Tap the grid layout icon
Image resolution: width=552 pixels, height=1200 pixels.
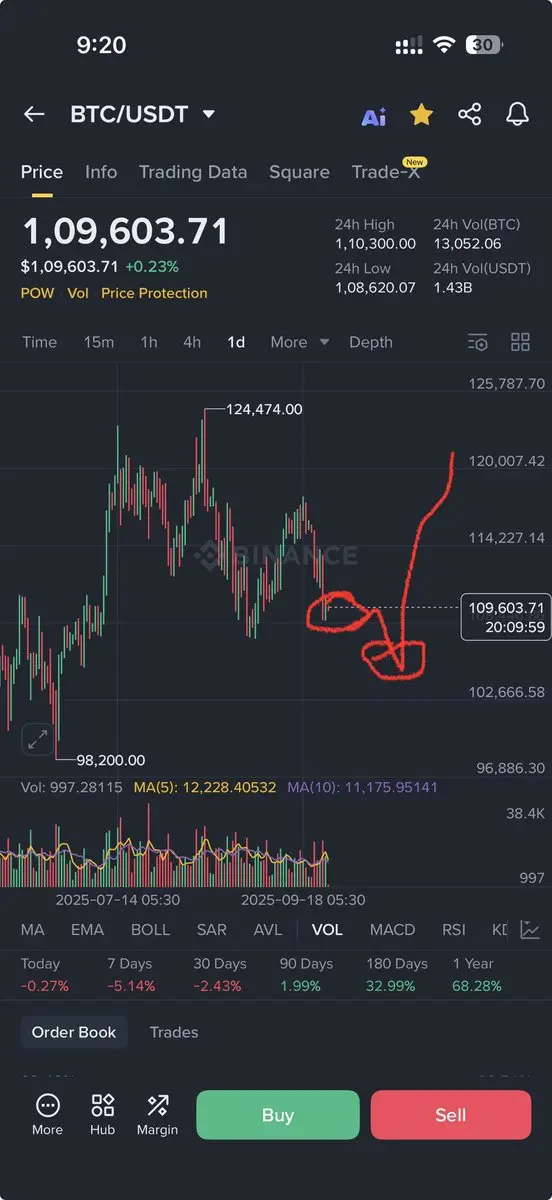tap(520, 342)
